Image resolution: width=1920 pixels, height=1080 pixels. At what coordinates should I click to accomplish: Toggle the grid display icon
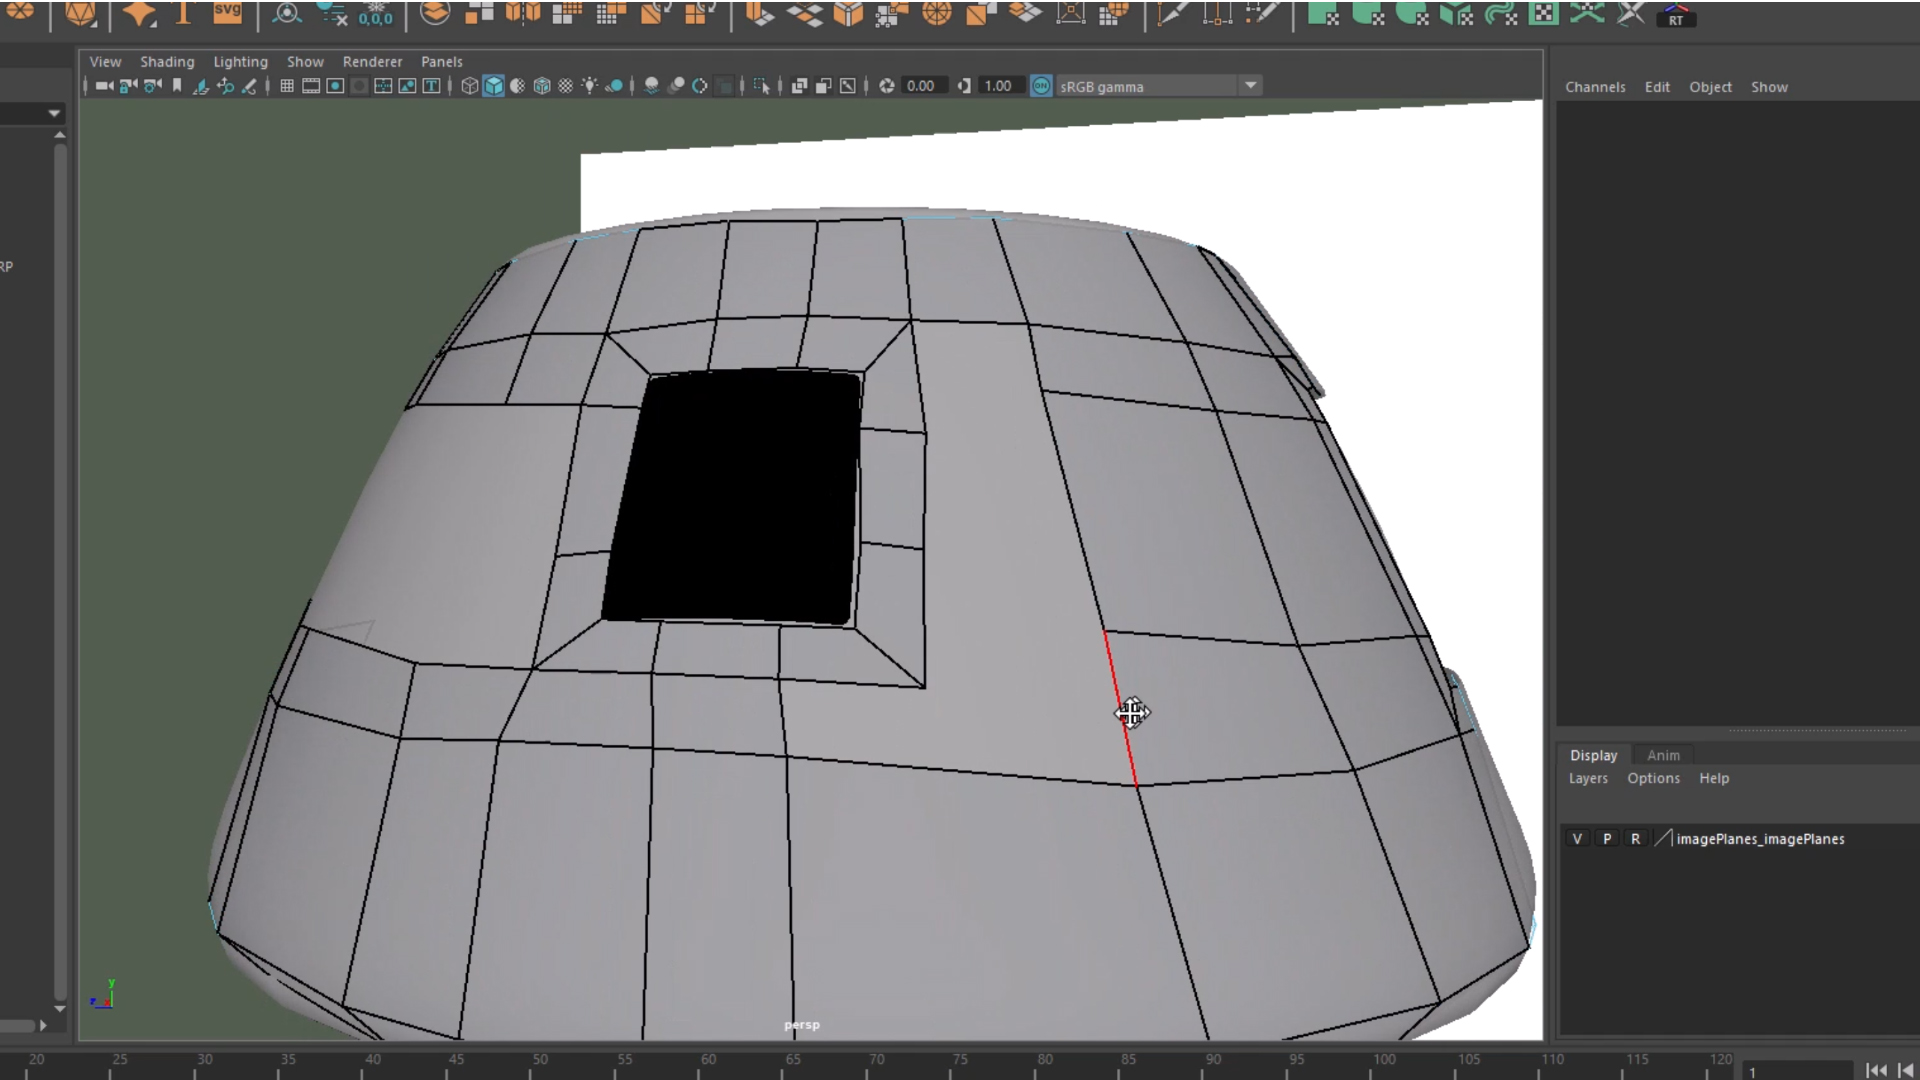coord(287,86)
